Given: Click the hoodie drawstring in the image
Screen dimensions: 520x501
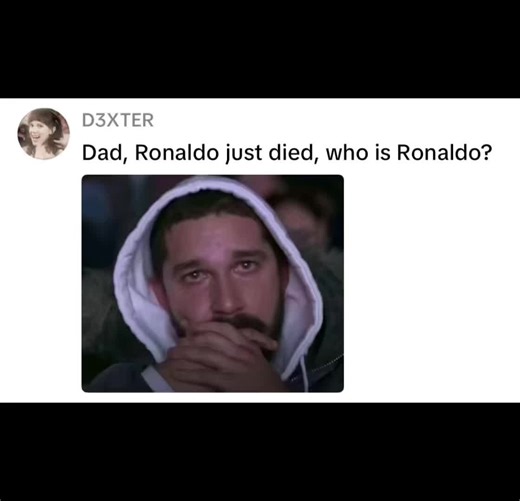Looking at the screenshot, I should 304,368.
